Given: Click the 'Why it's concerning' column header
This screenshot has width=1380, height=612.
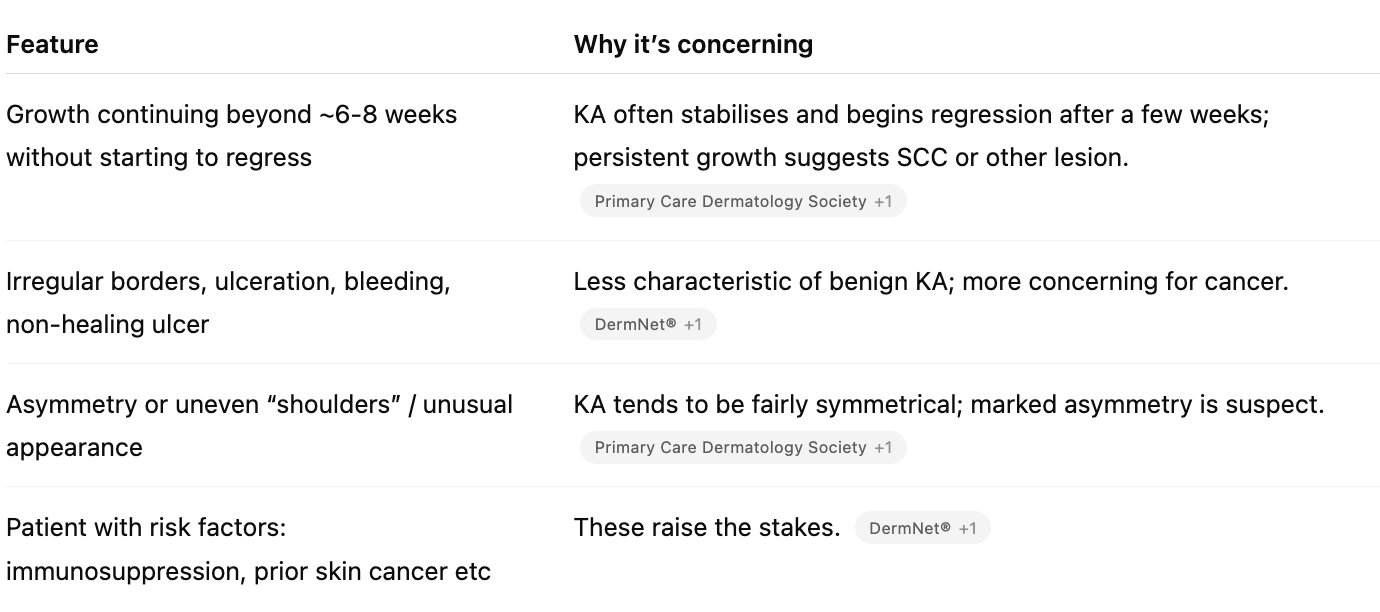Looking at the screenshot, I should pyautogui.click(x=693, y=45).
